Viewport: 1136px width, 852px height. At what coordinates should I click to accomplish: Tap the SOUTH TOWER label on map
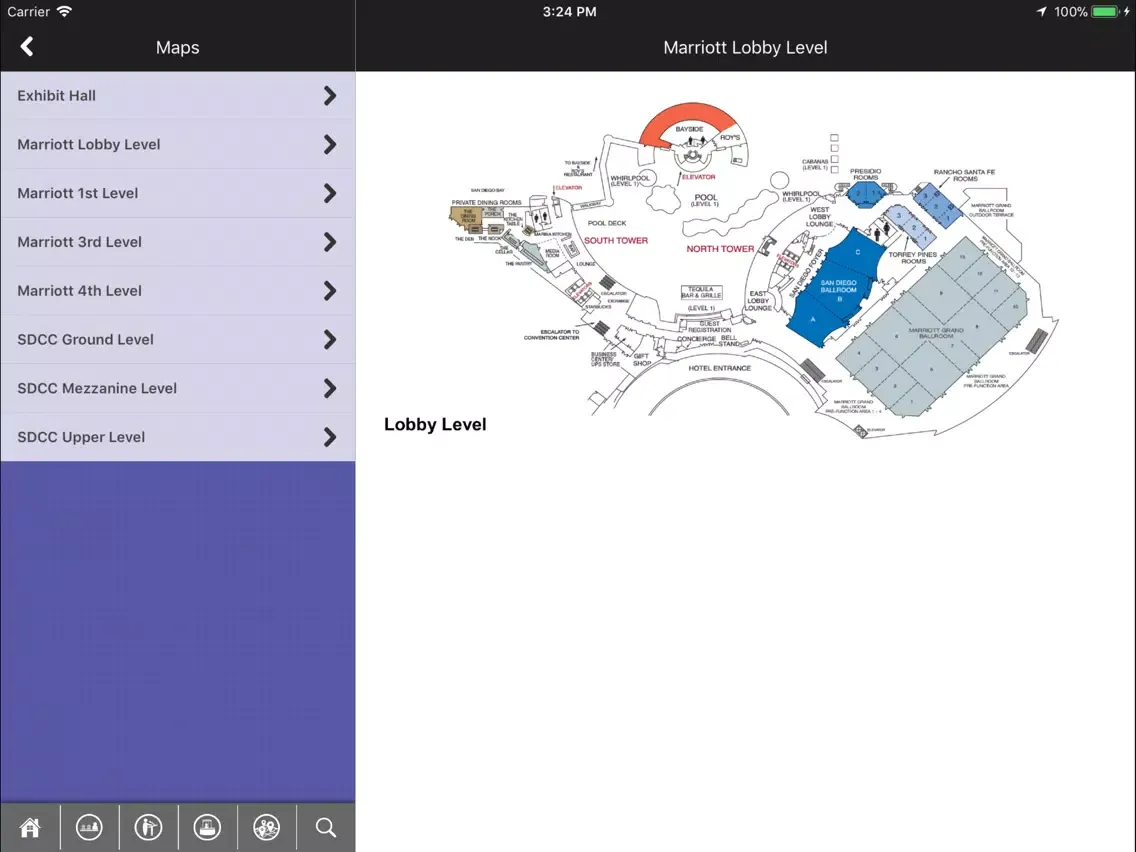616,241
